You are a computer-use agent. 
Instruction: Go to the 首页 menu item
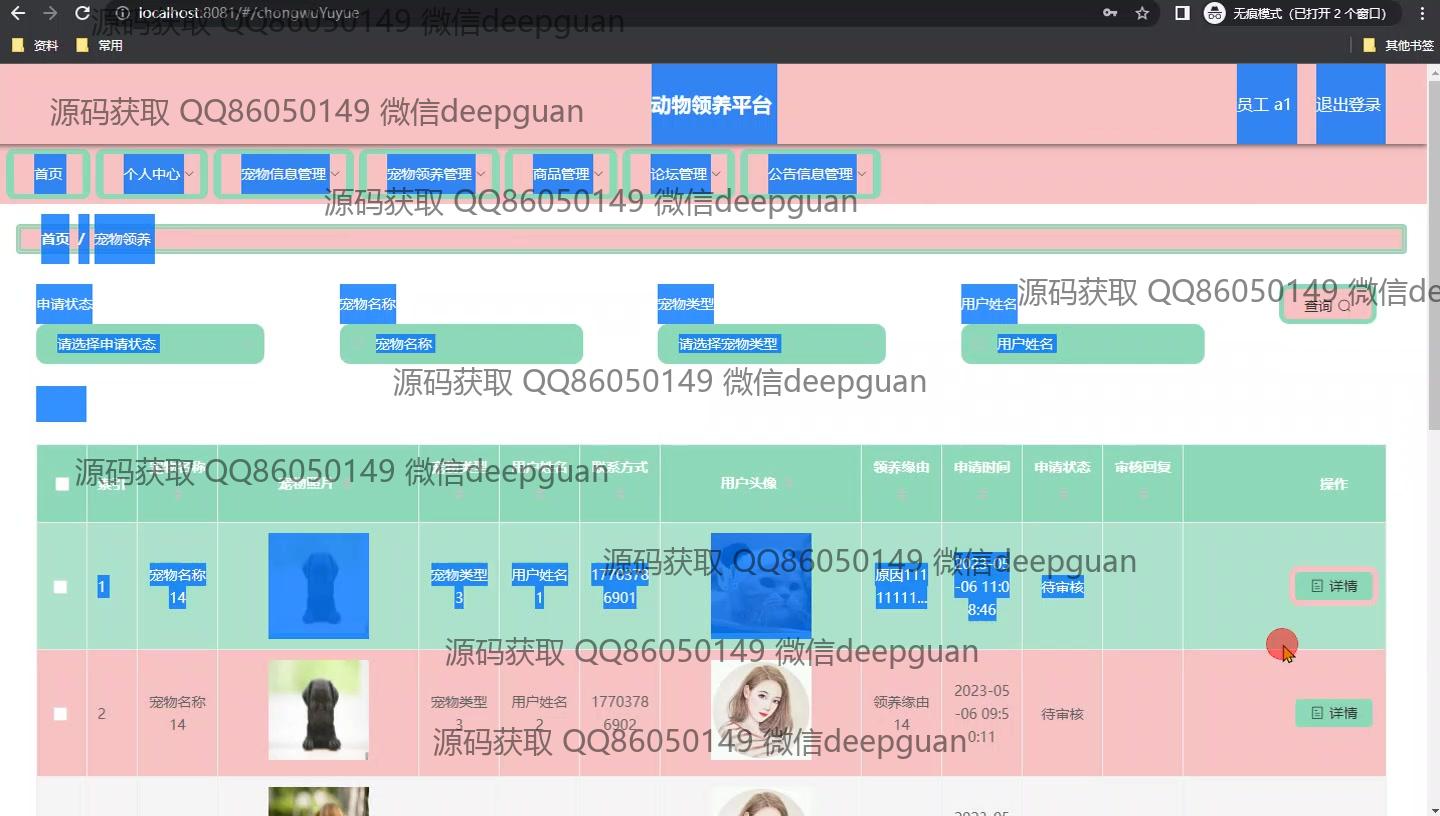(49, 174)
